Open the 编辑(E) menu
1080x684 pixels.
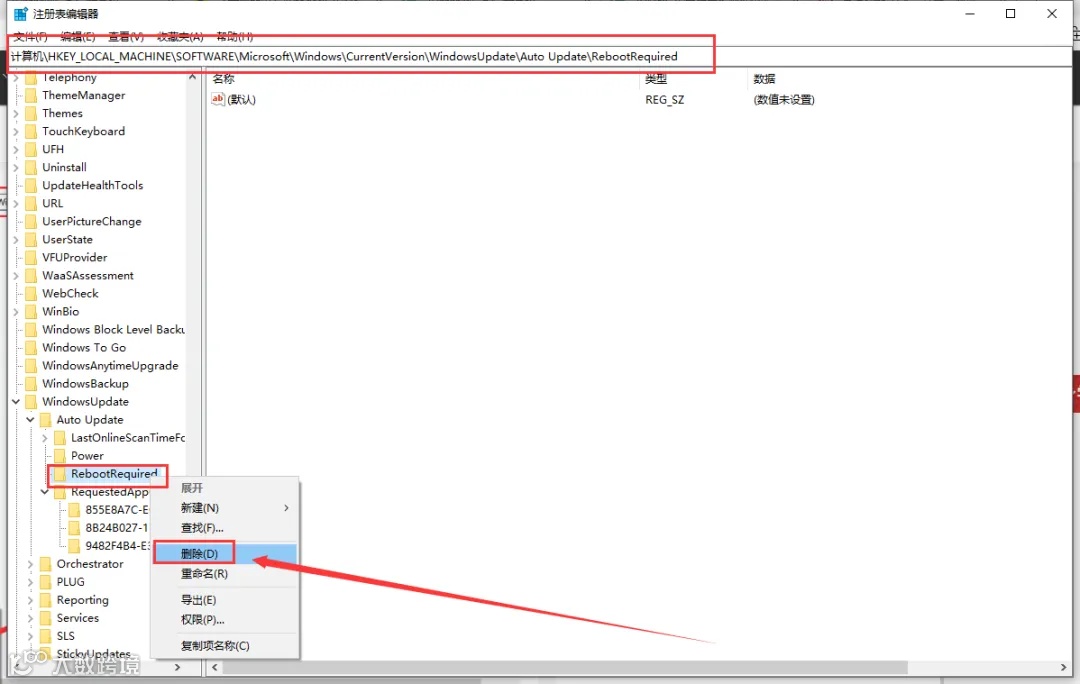tap(78, 37)
